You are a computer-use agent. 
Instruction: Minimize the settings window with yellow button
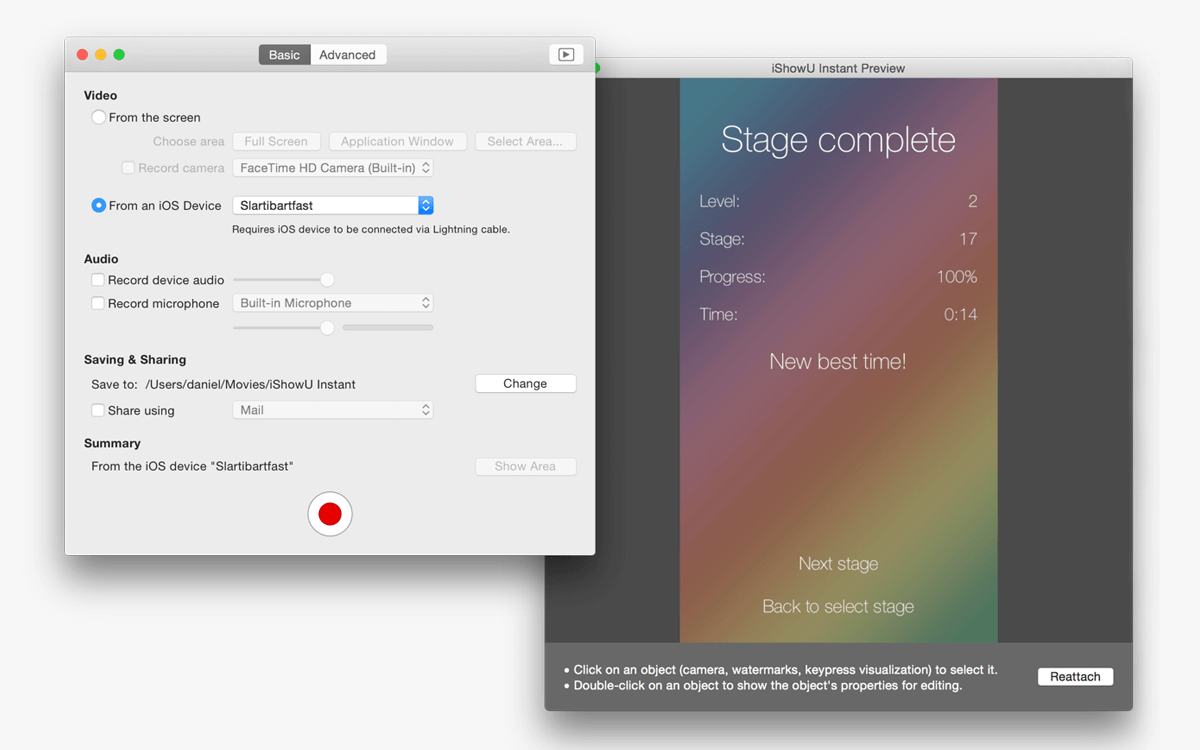click(x=101, y=55)
